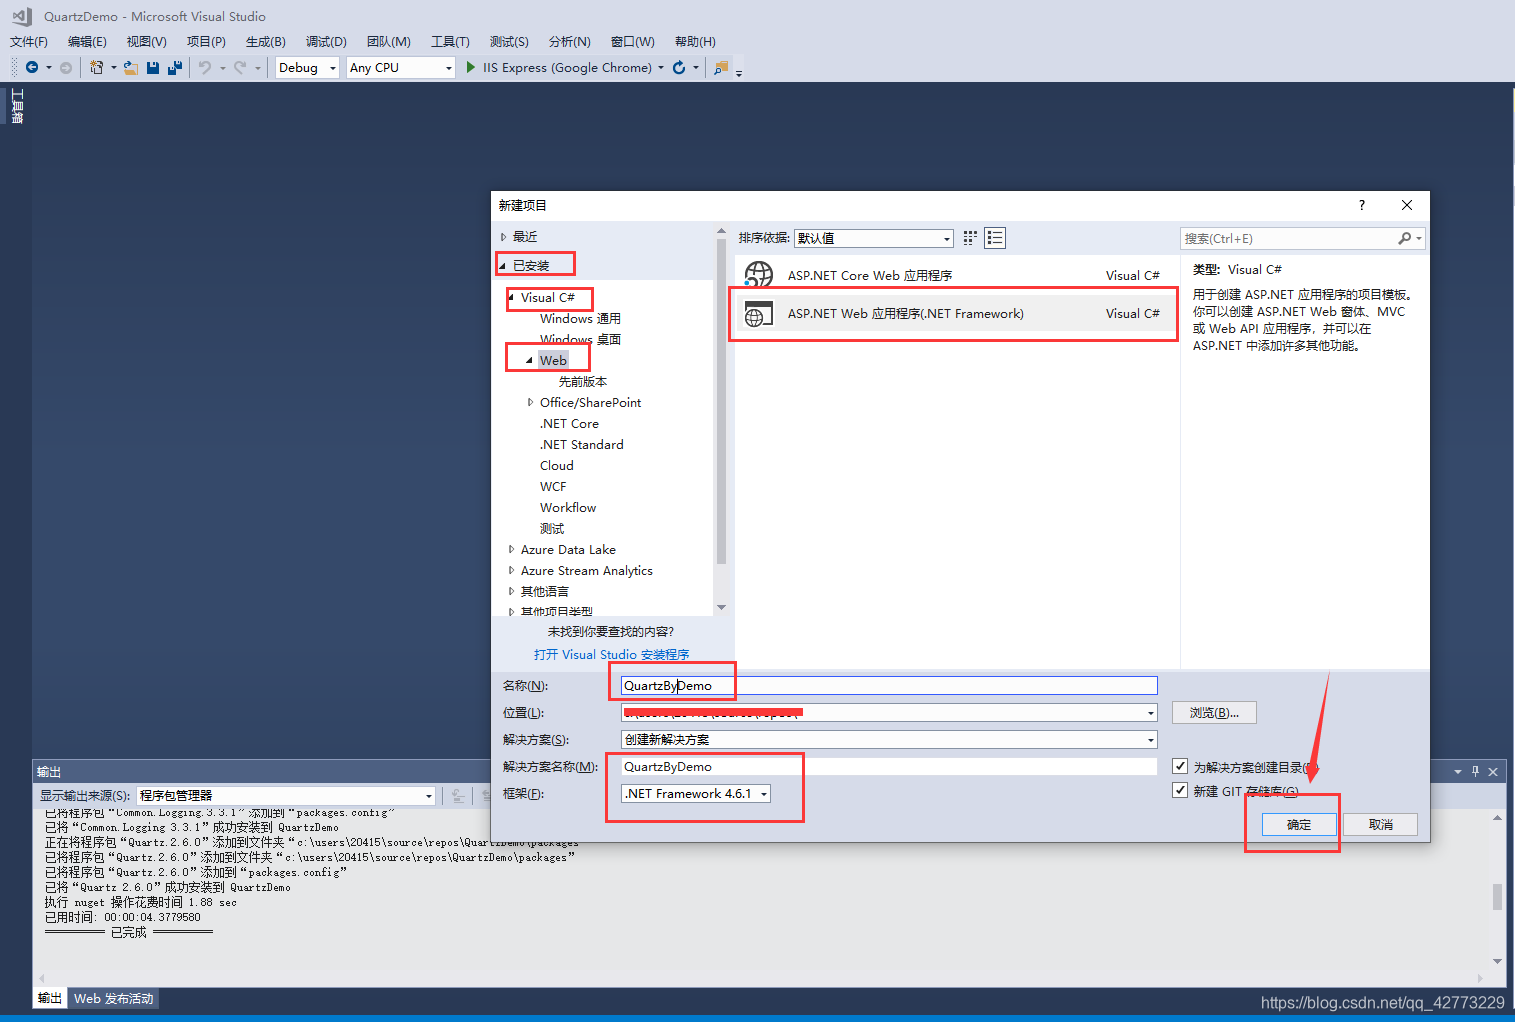Collapse the Visual C# tree node
The height and width of the screenshot is (1022, 1515).
(511, 297)
